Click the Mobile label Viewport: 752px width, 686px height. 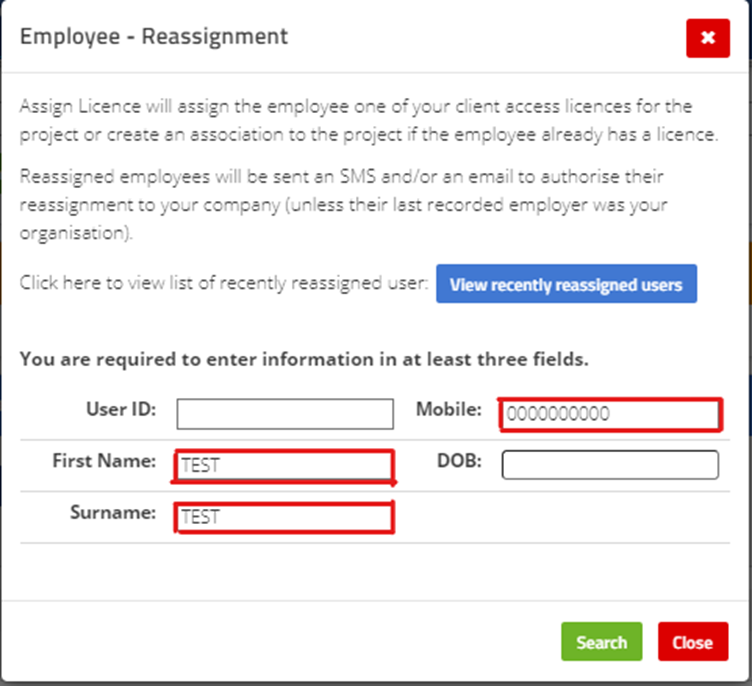click(449, 409)
